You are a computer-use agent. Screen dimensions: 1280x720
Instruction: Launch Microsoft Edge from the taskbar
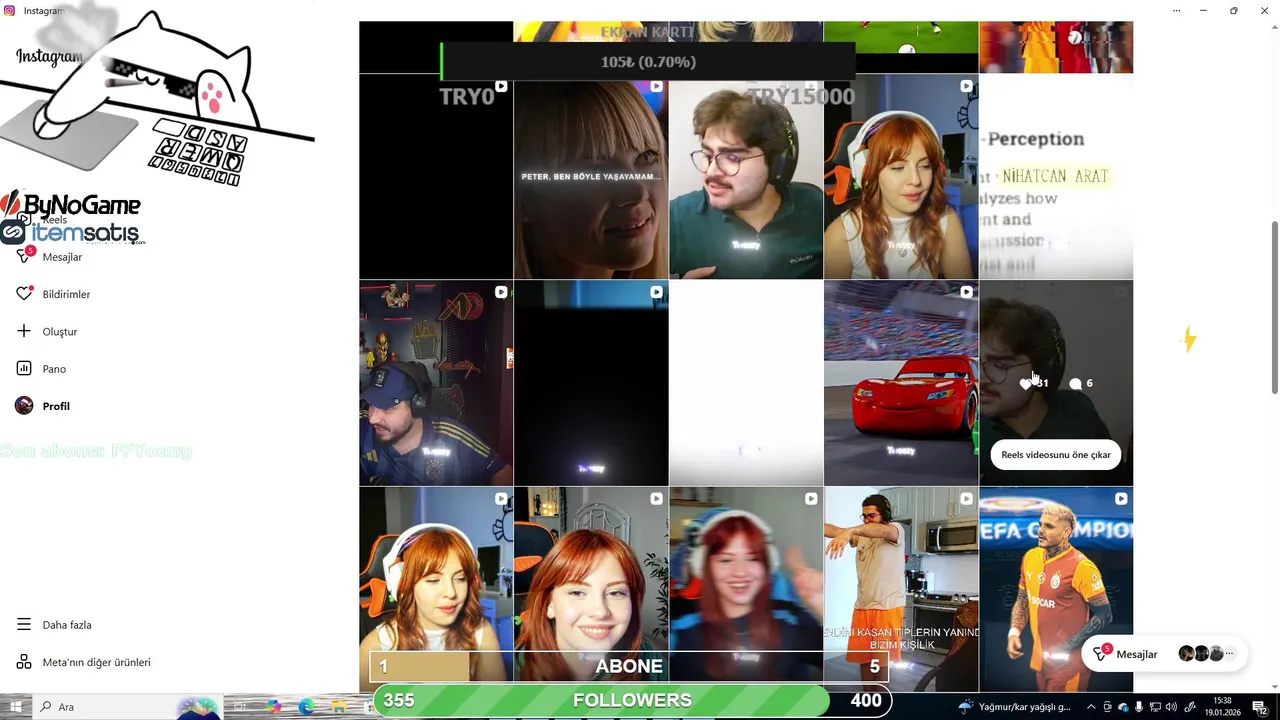(306, 707)
